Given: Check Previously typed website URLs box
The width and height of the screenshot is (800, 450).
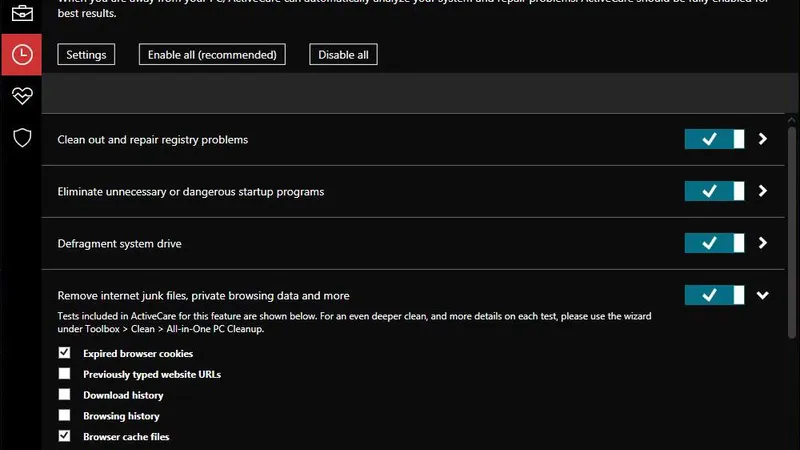Looking at the screenshot, I should click(x=65, y=374).
